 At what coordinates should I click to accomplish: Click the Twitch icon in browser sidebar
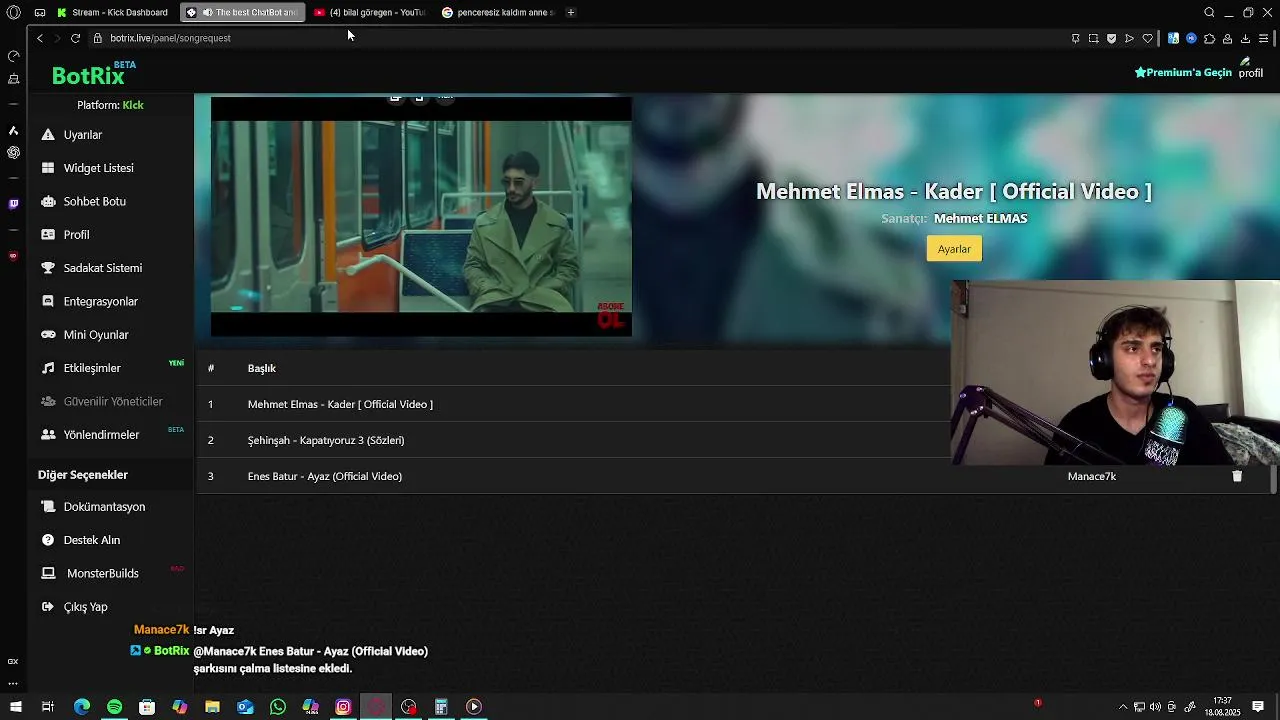[x=13, y=204]
